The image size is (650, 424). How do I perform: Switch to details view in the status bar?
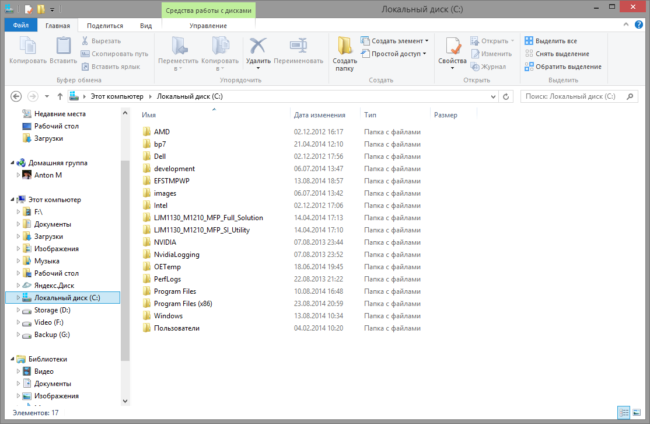pos(623,412)
